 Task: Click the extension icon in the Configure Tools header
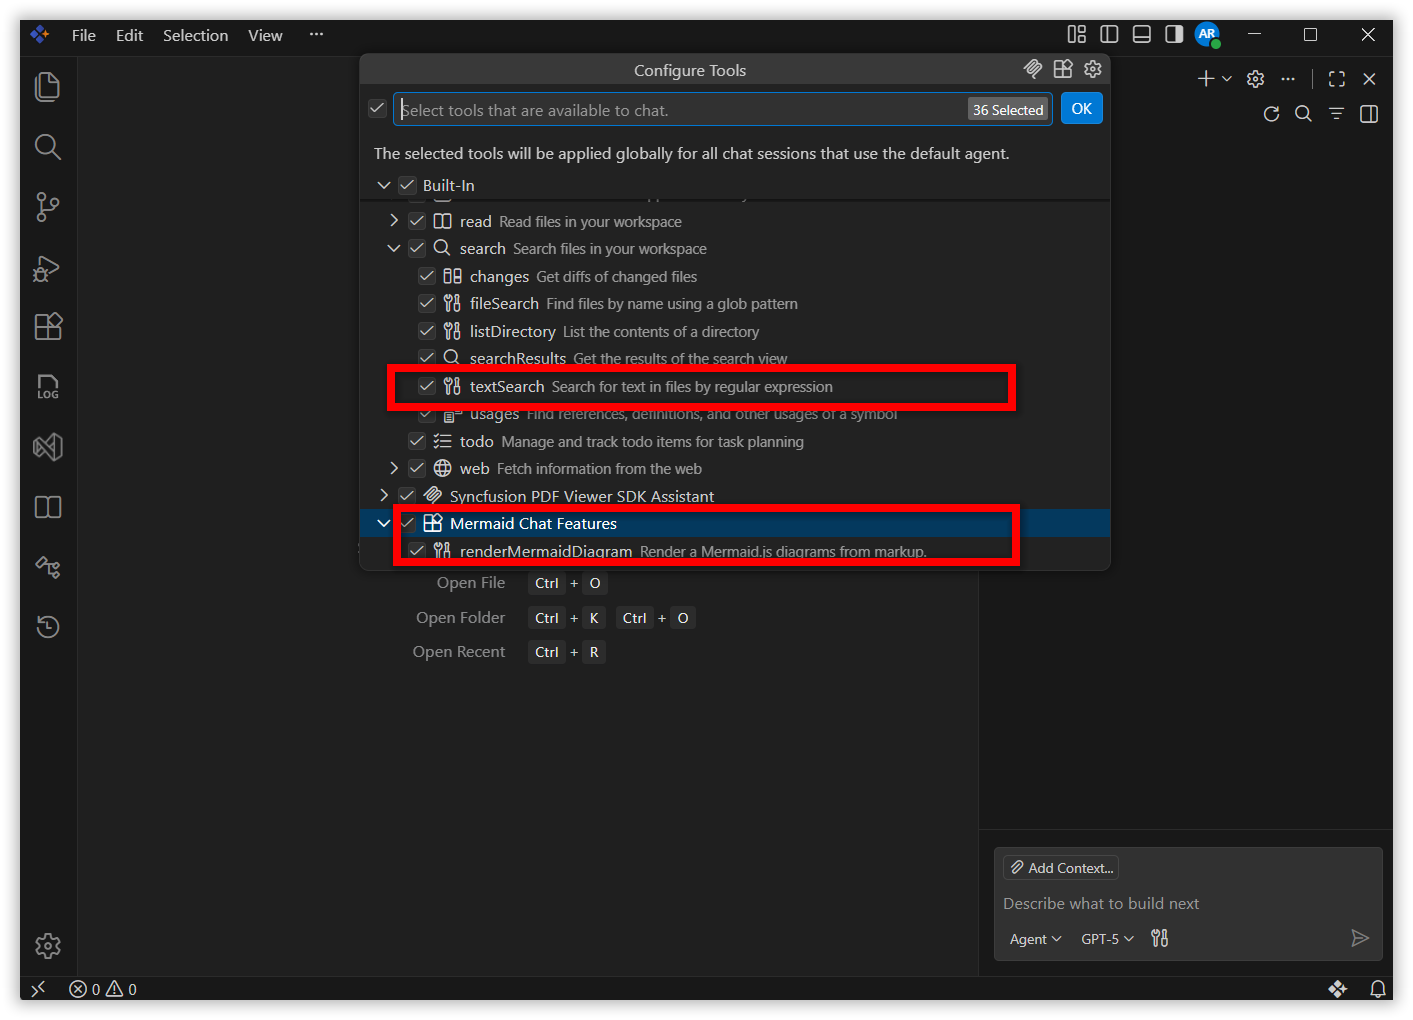(x=1063, y=69)
